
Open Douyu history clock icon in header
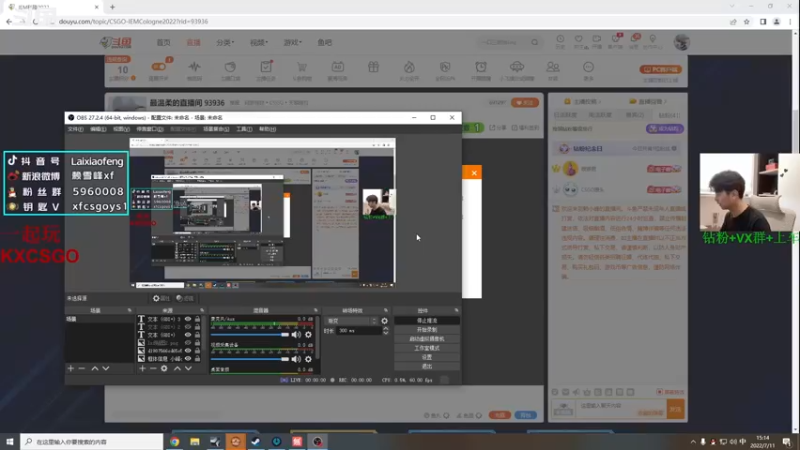pos(560,41)
